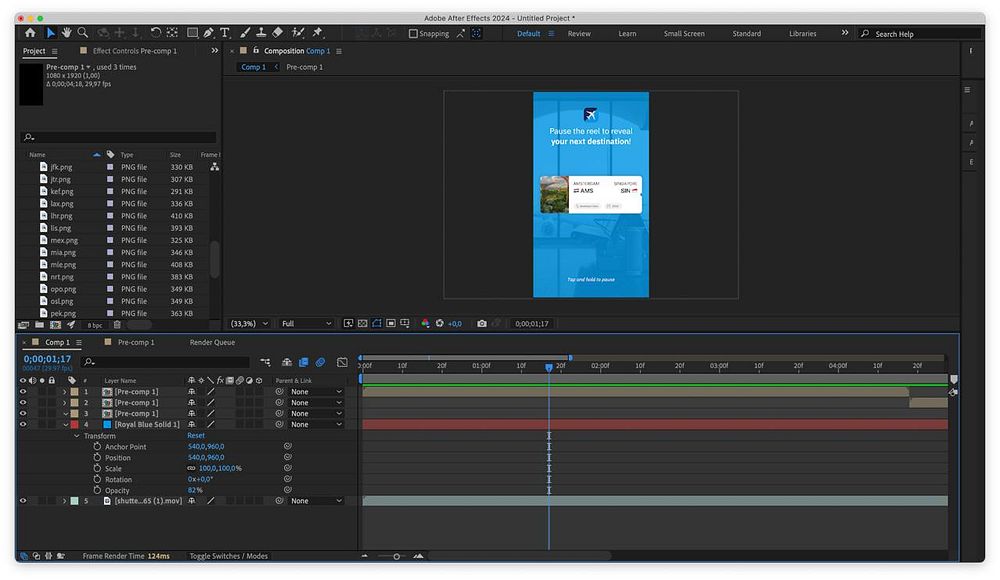Click Toggle Switches / Modes button
The height and width of the screenshot is (580, 1000).
pos(228,556)
